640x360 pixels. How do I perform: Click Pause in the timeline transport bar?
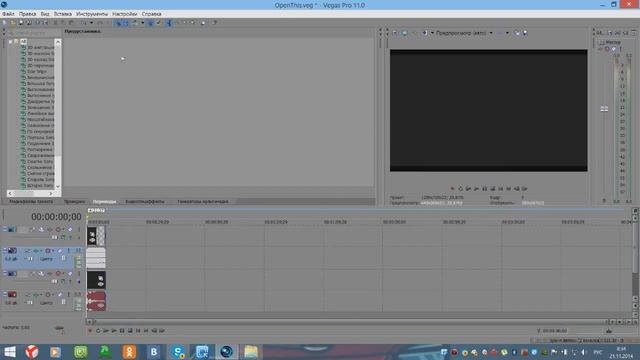click(x=122, y=331)
